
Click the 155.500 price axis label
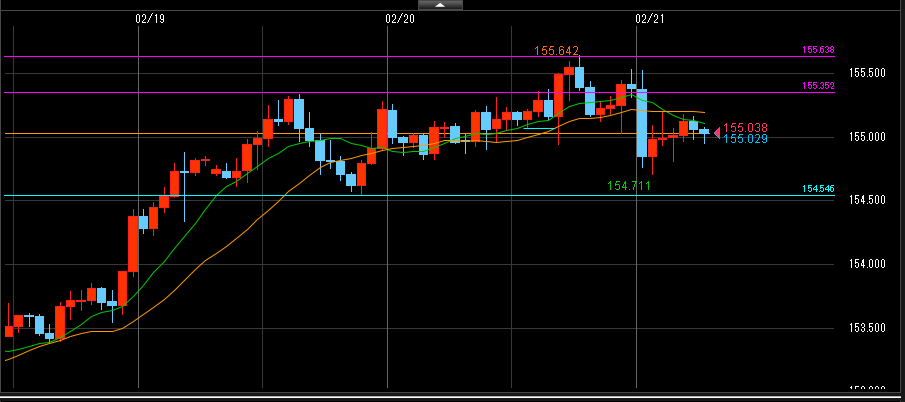866,73
